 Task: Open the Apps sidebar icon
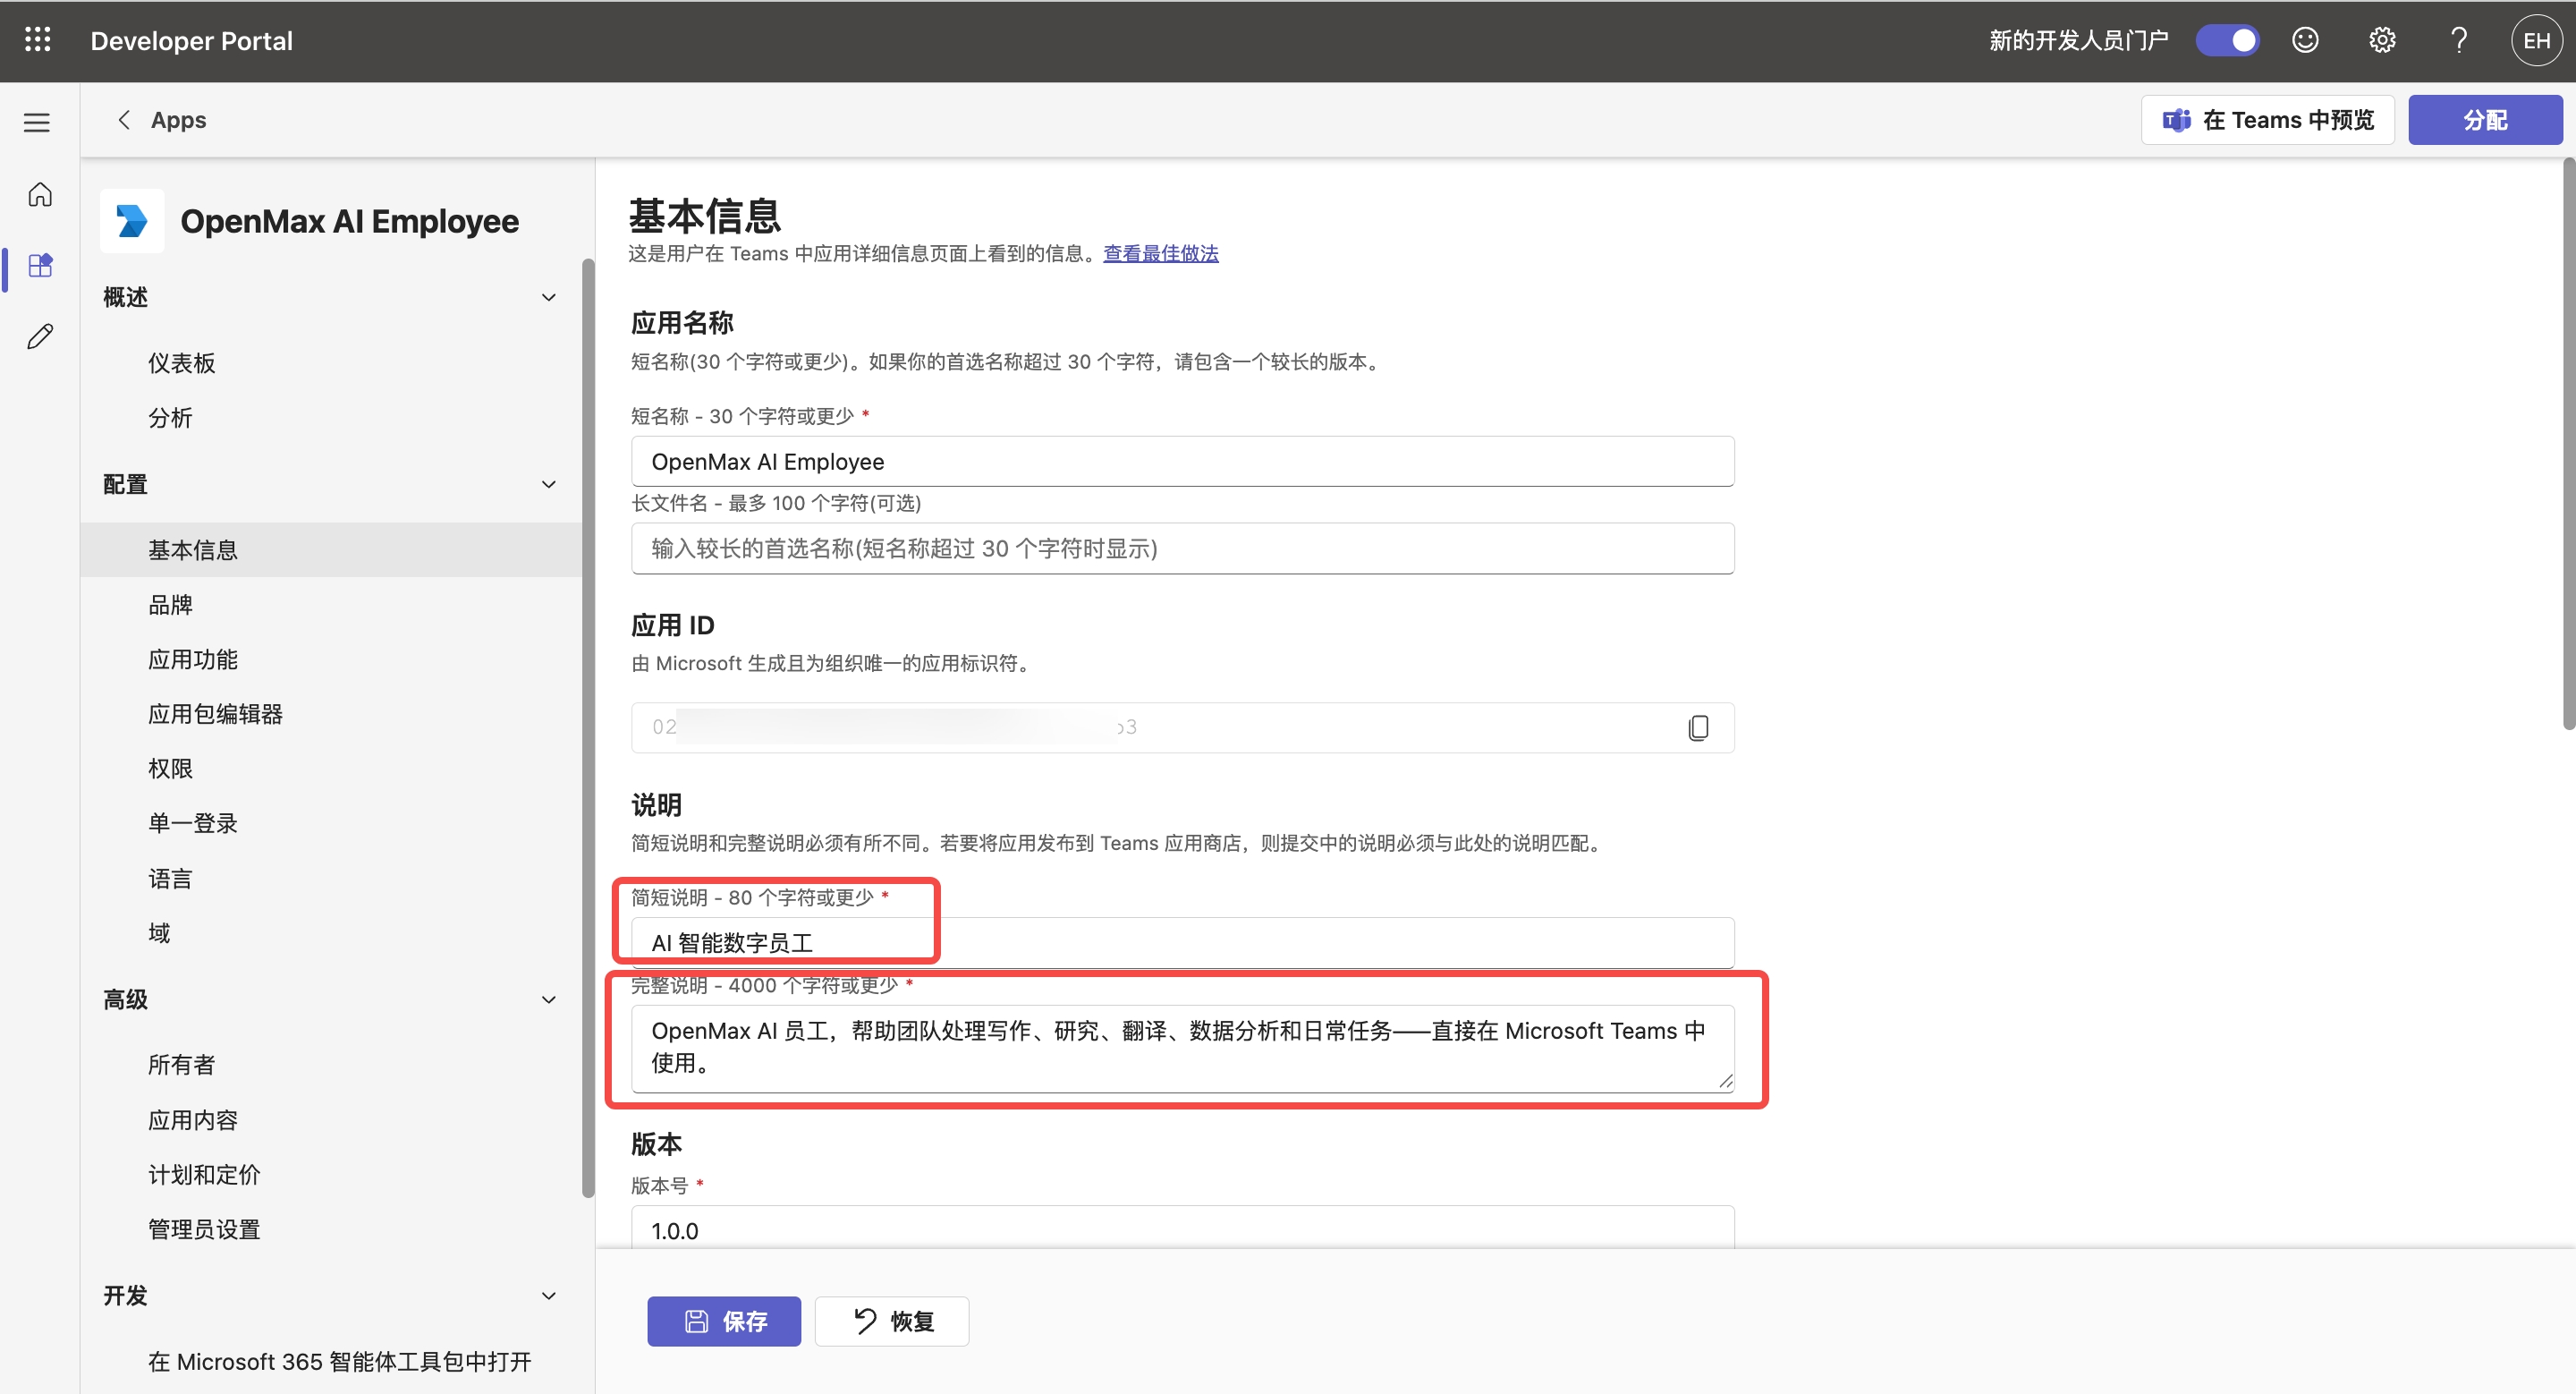(40, 265)
